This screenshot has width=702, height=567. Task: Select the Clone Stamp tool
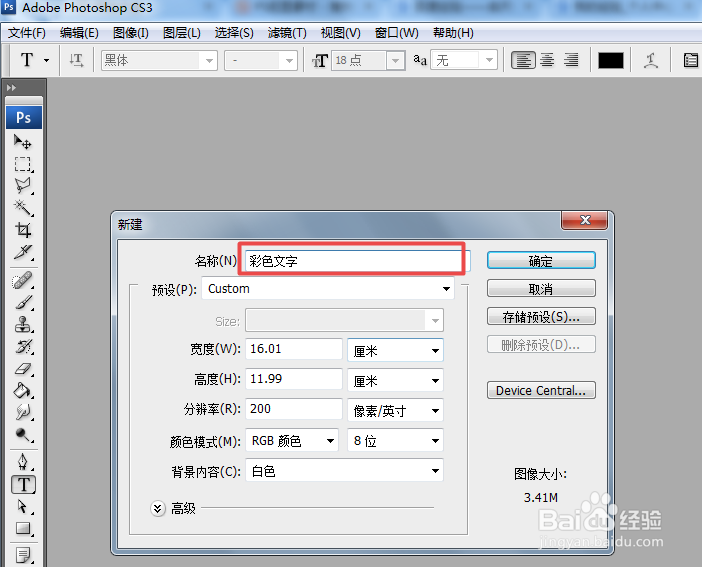point(23,325)
